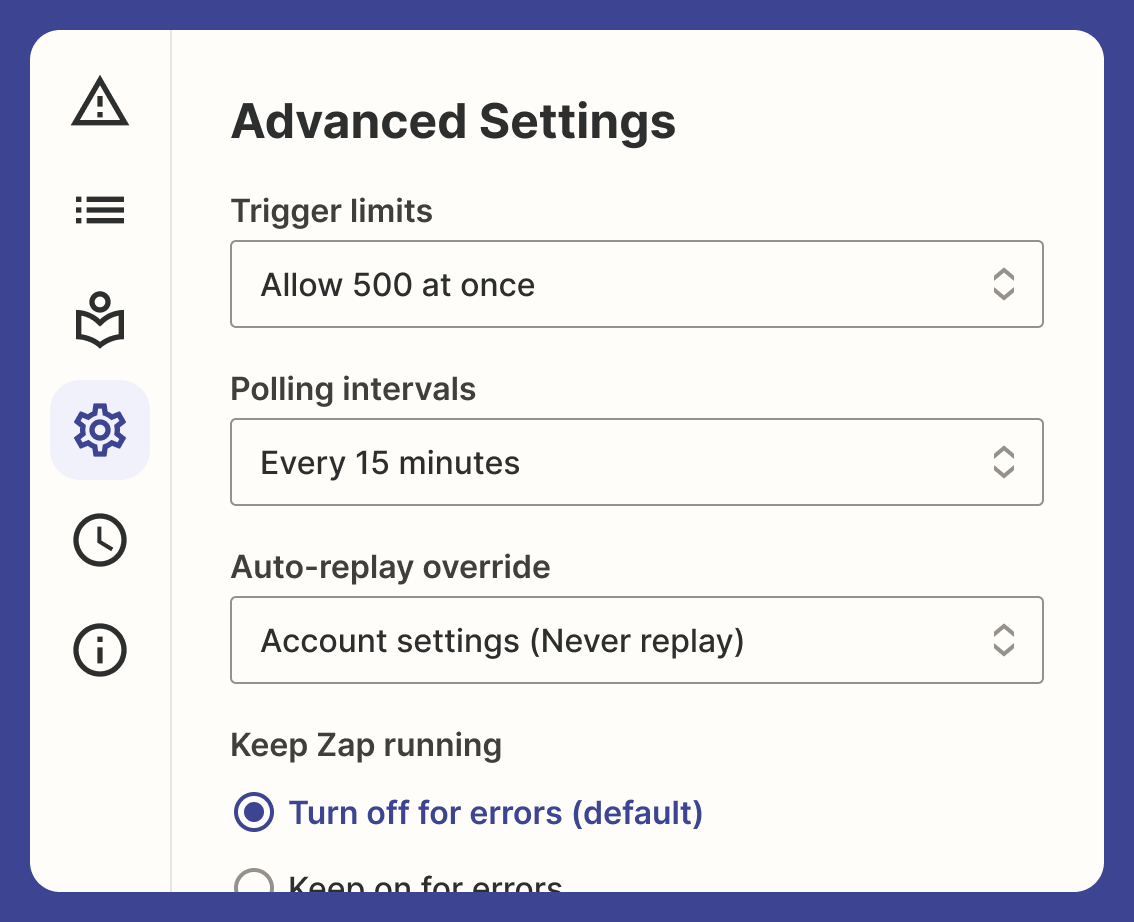The height and width of the screenshot is (922, 1134).
Task: Click the 'Auto-replay override' field label
Action: [390, 567]
